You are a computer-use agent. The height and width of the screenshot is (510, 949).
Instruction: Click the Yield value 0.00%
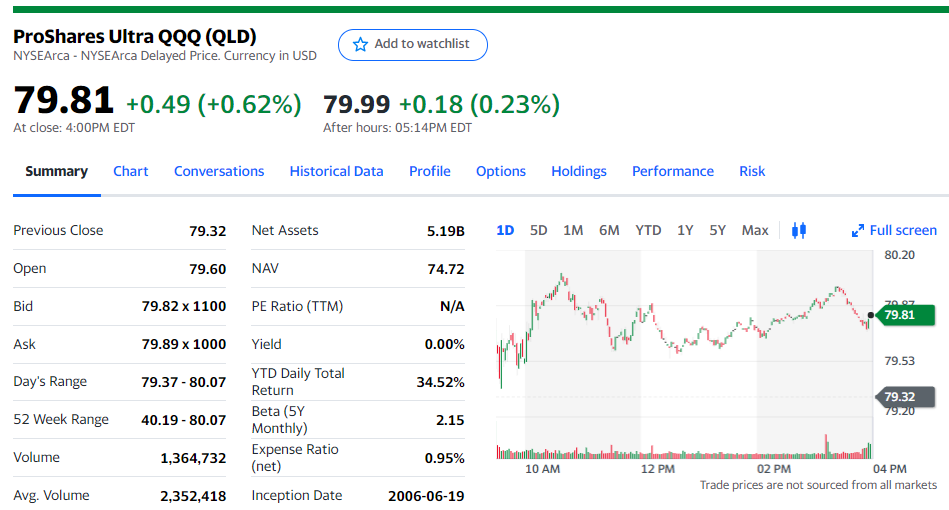[x=445, y=344]
